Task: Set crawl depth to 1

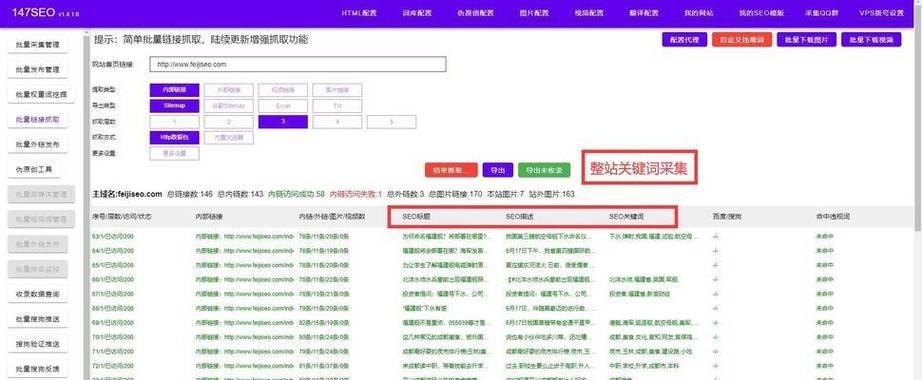Action: (174, 122)
